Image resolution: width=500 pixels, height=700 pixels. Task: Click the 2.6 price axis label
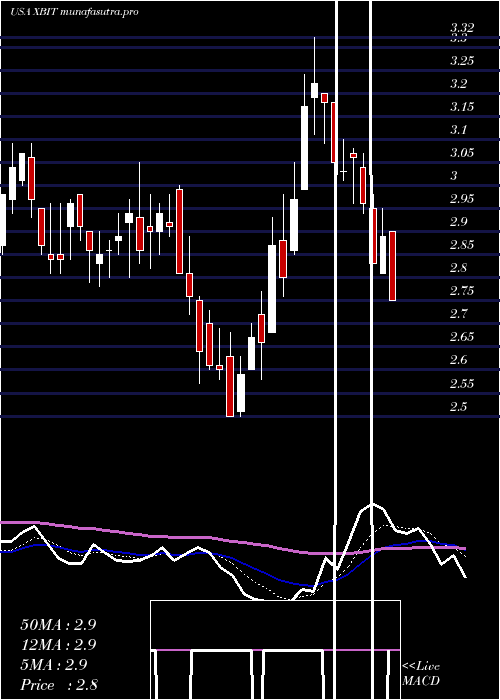coord(458,360)
